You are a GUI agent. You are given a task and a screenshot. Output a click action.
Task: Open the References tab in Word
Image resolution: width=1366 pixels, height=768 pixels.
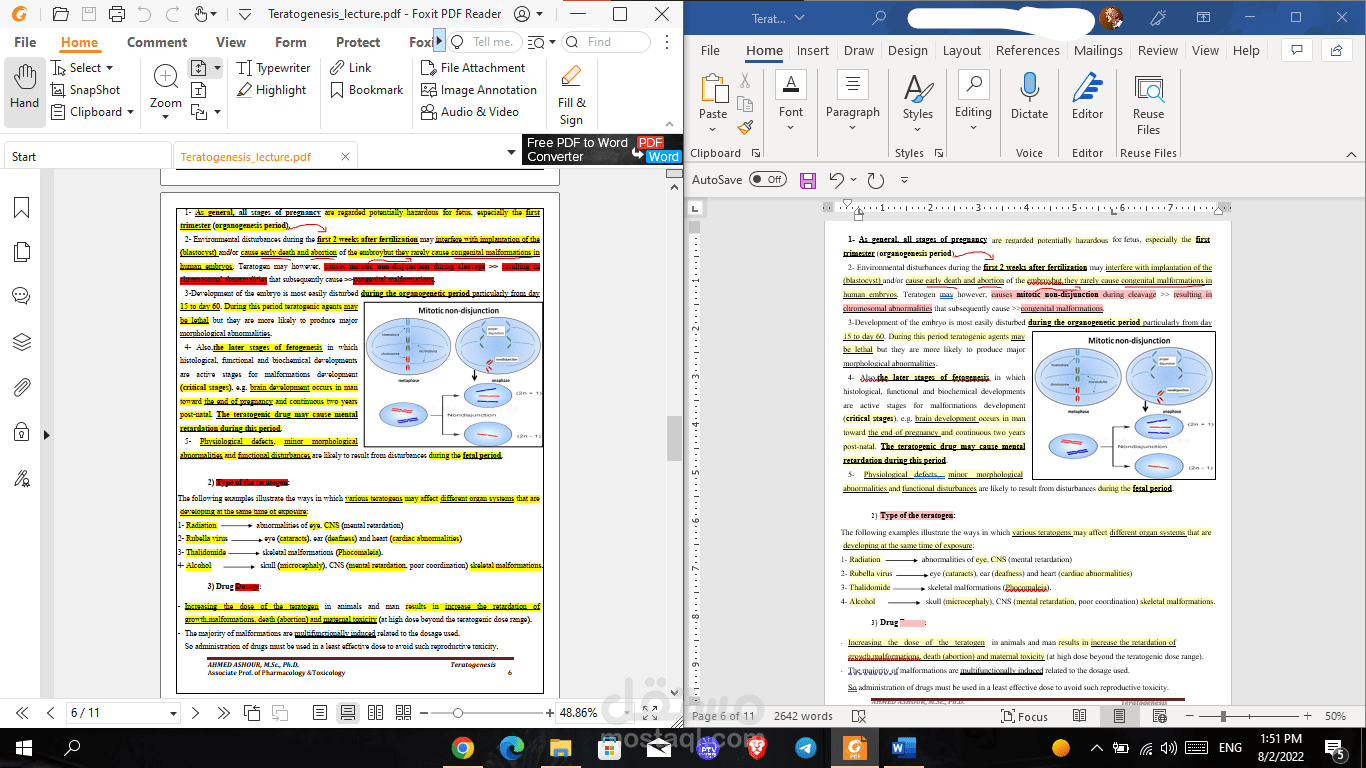[1027, 50]
